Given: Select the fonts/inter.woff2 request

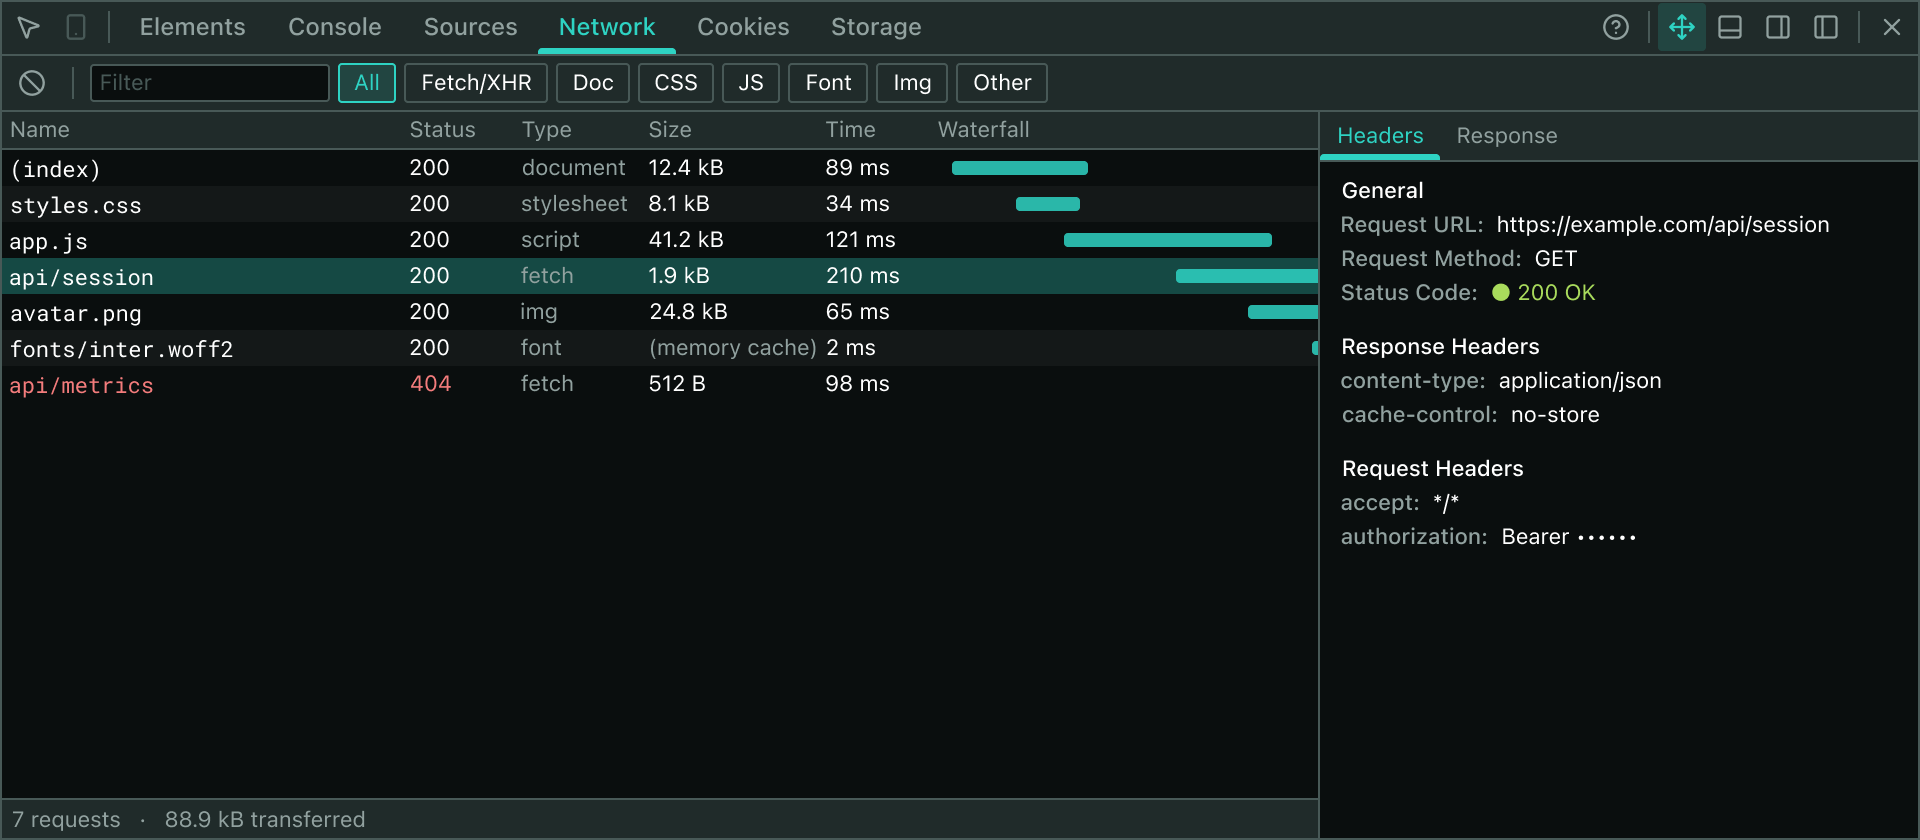Looking at the screenshot, I should click(x=660, y=348).
